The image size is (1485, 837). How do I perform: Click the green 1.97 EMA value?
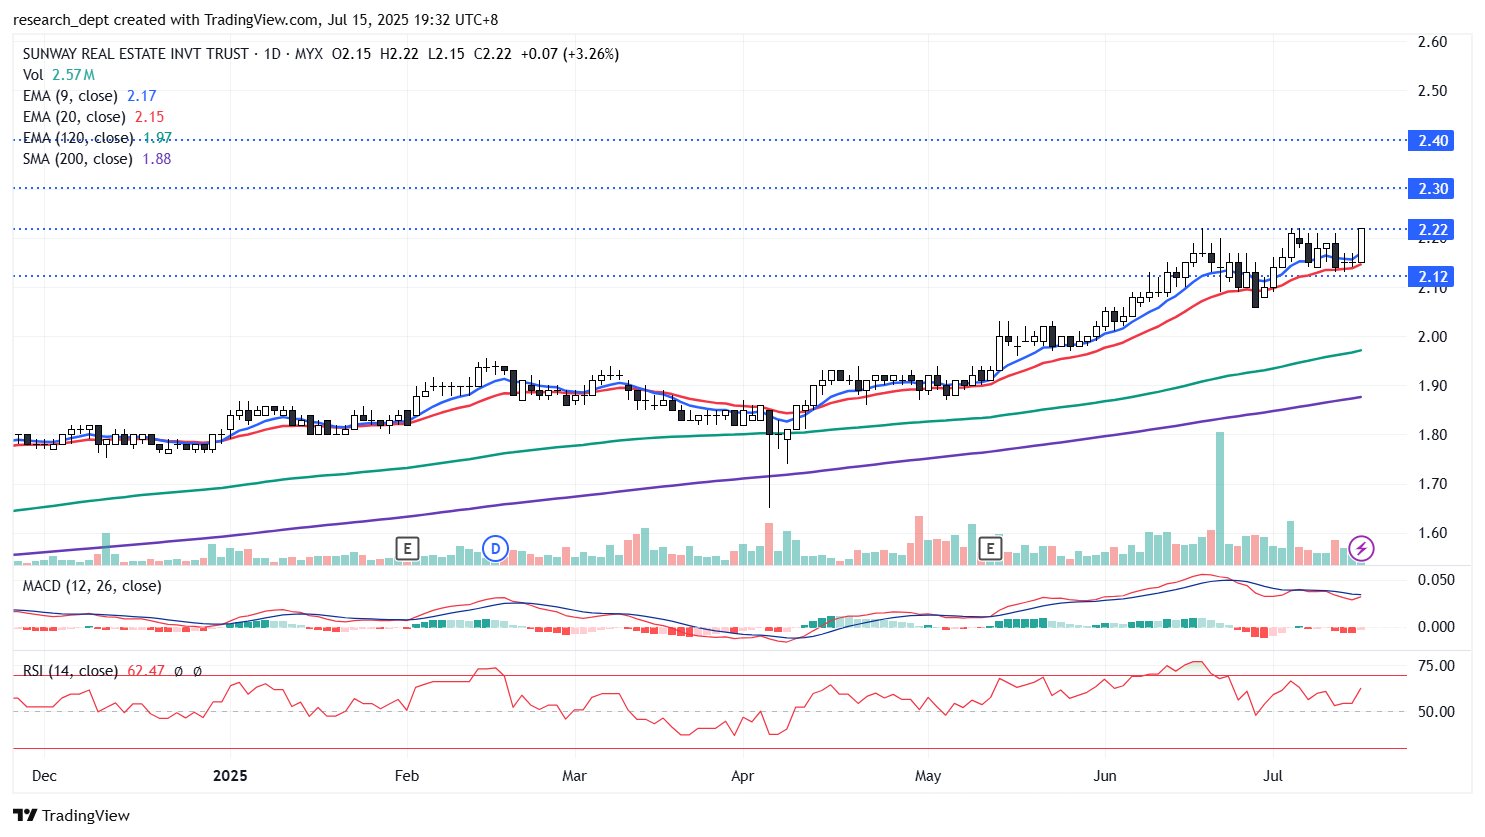pyautogui.click(x=157, y=138)
